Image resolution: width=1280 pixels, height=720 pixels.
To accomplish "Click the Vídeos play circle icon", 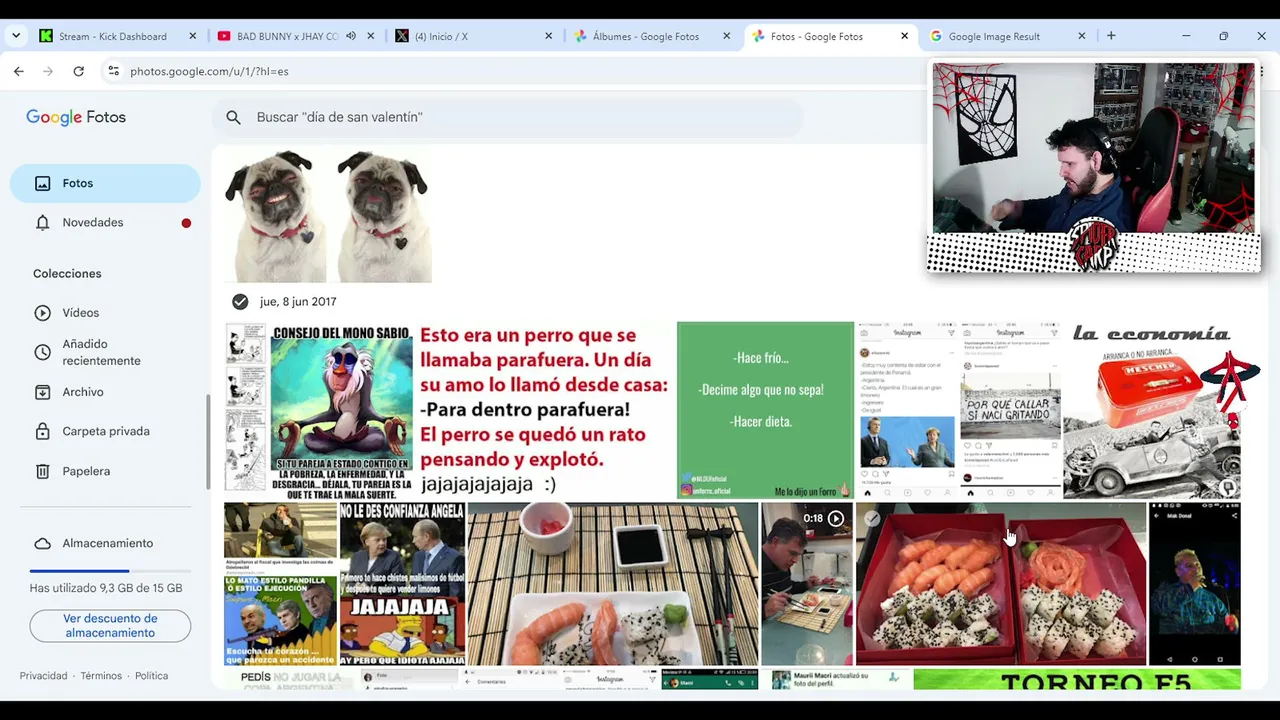I will [42, 313].
